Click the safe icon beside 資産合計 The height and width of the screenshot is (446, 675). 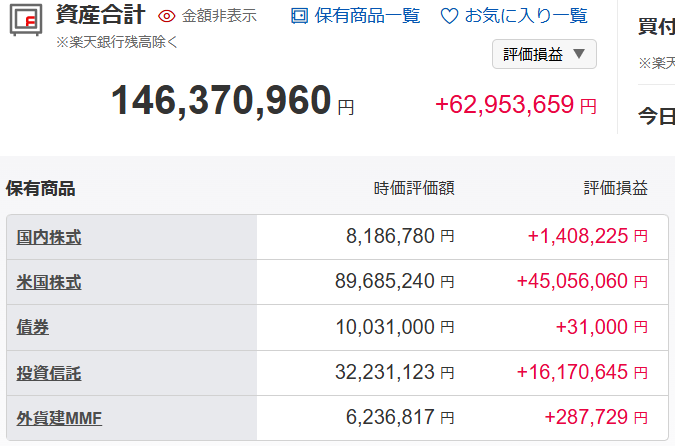click(x=27, y=21)
